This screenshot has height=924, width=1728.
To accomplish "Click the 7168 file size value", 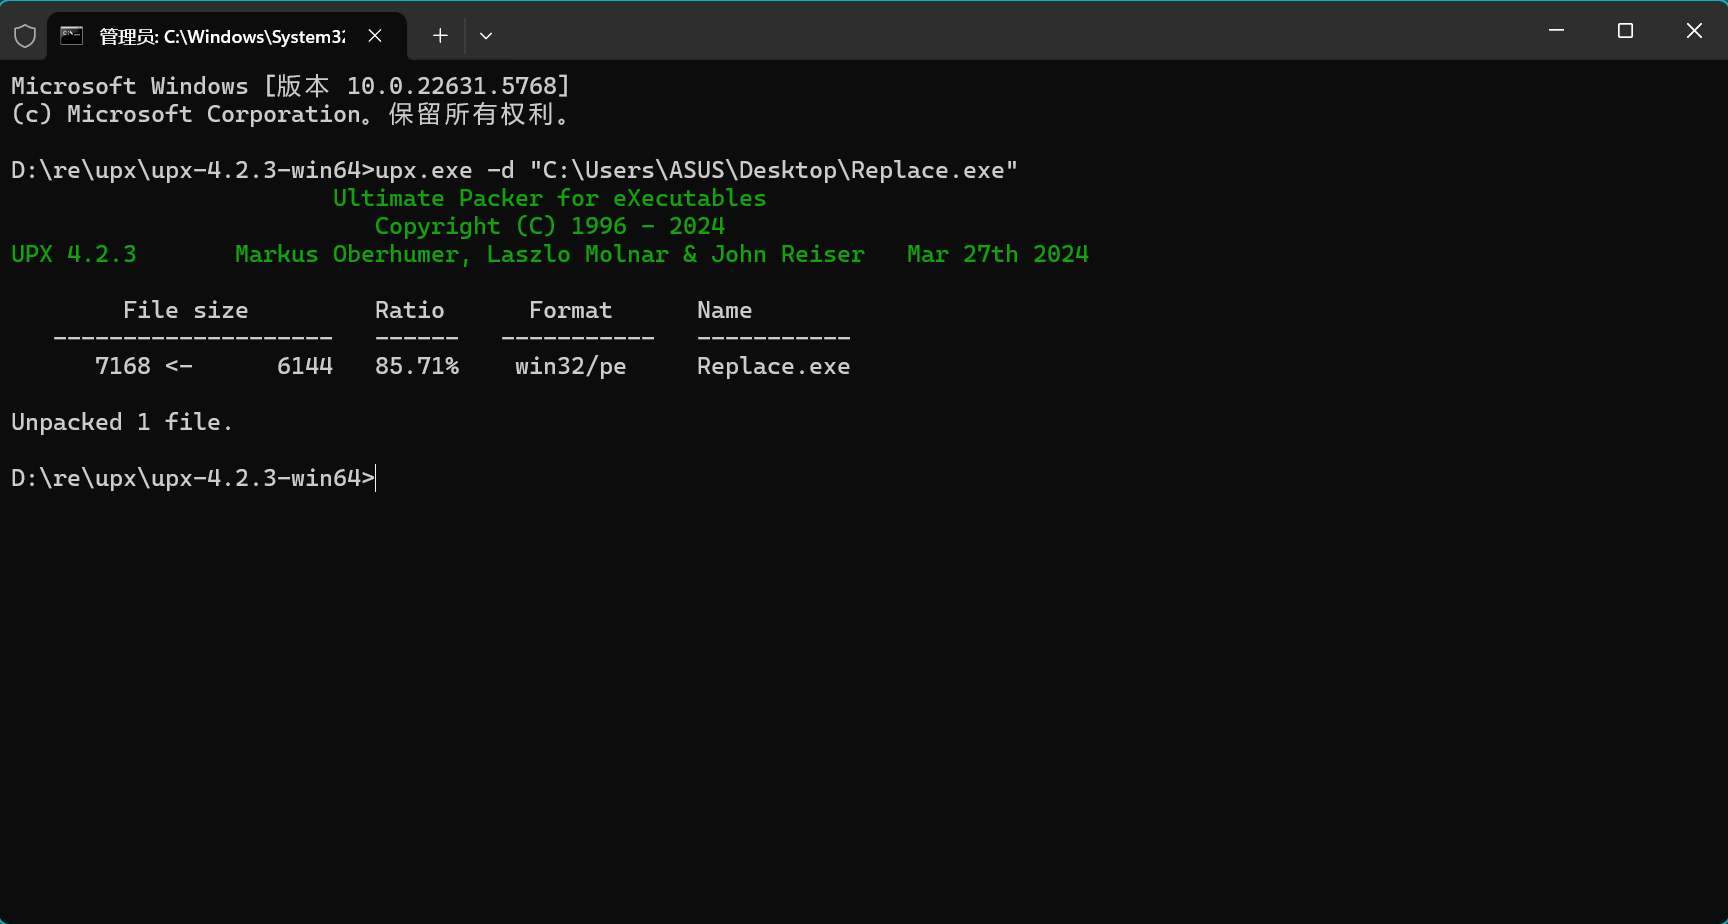I will 123,366.
